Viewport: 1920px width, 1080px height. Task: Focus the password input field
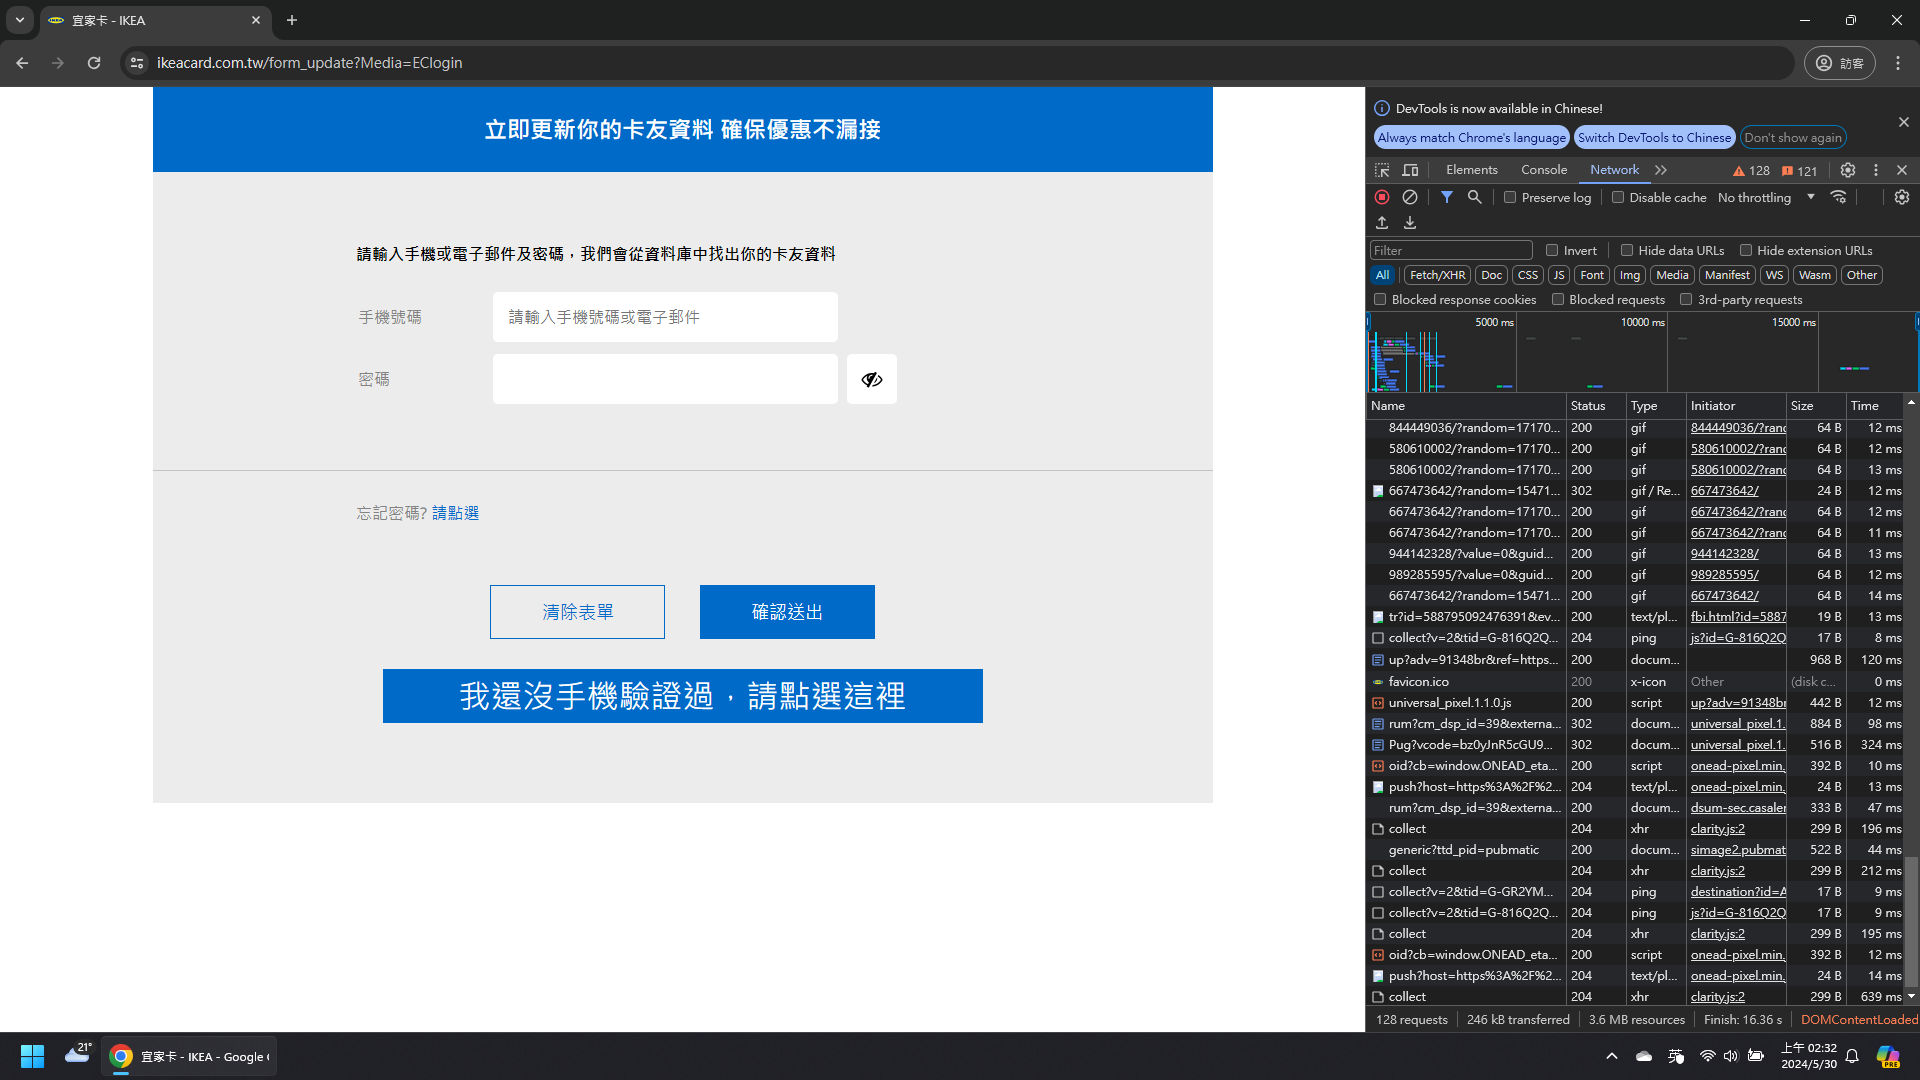point(665,379)
